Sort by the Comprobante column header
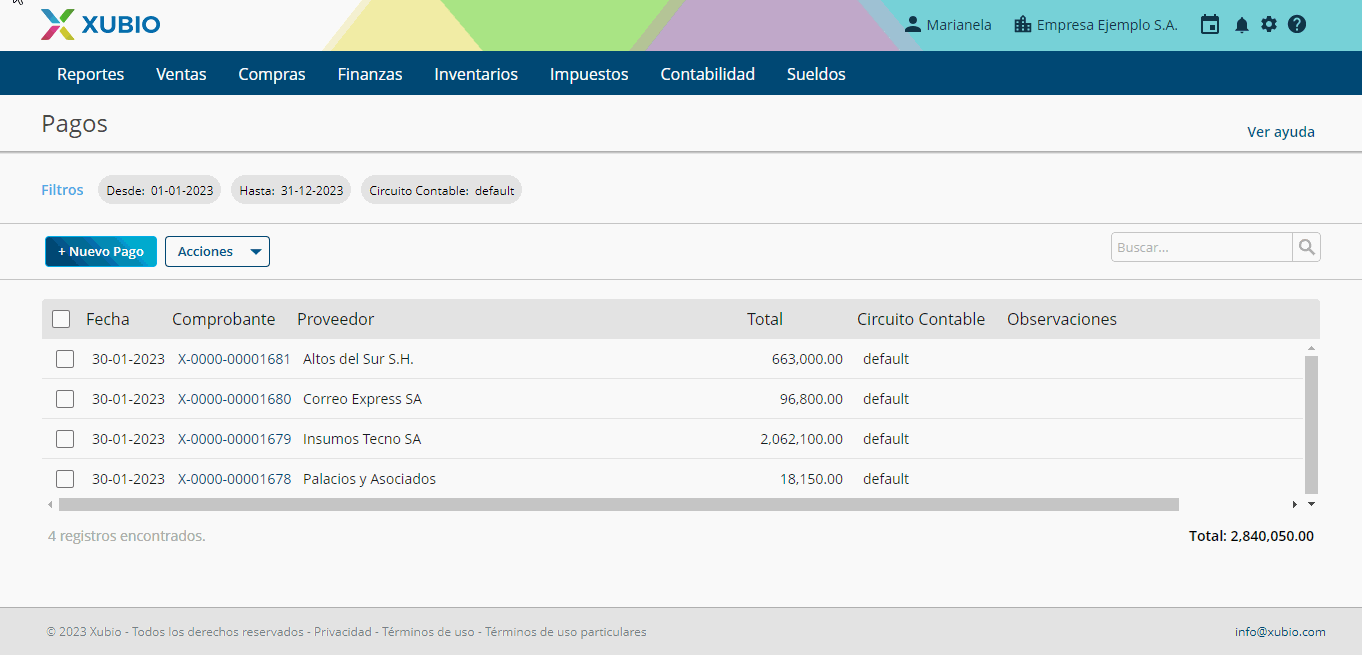 [x=223, y=319]
